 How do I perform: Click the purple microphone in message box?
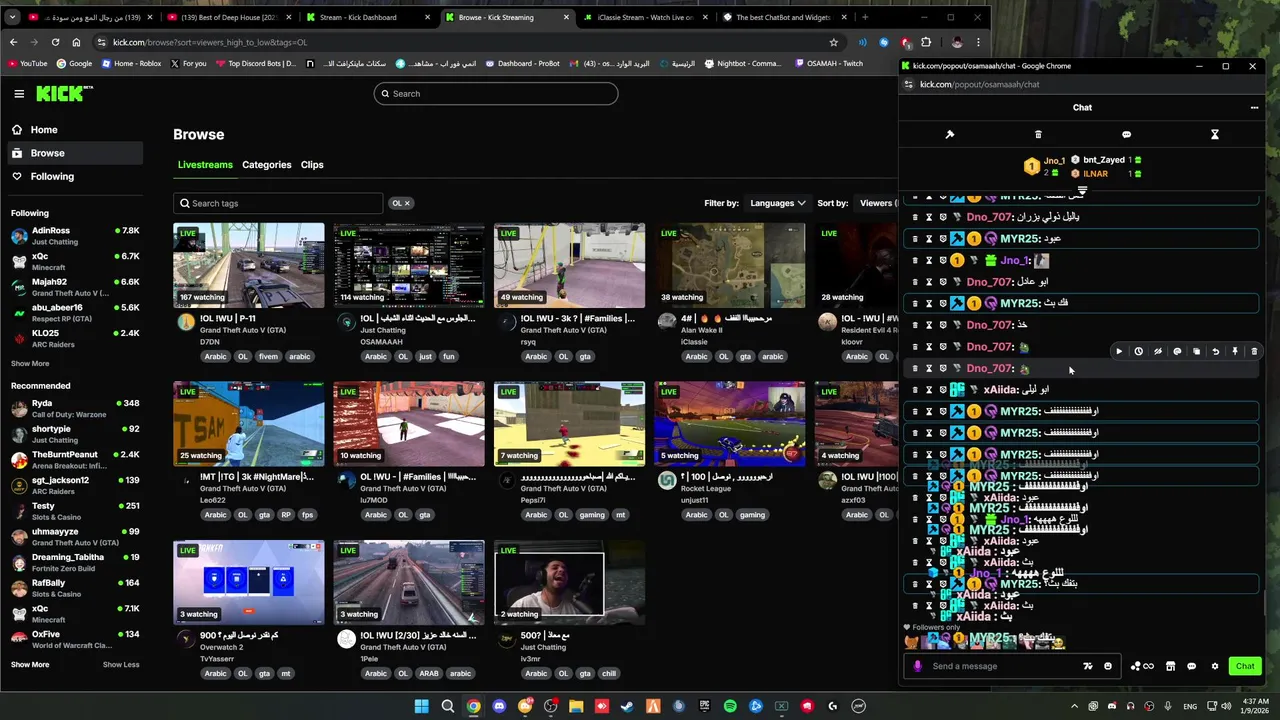[x=918, y=666]
